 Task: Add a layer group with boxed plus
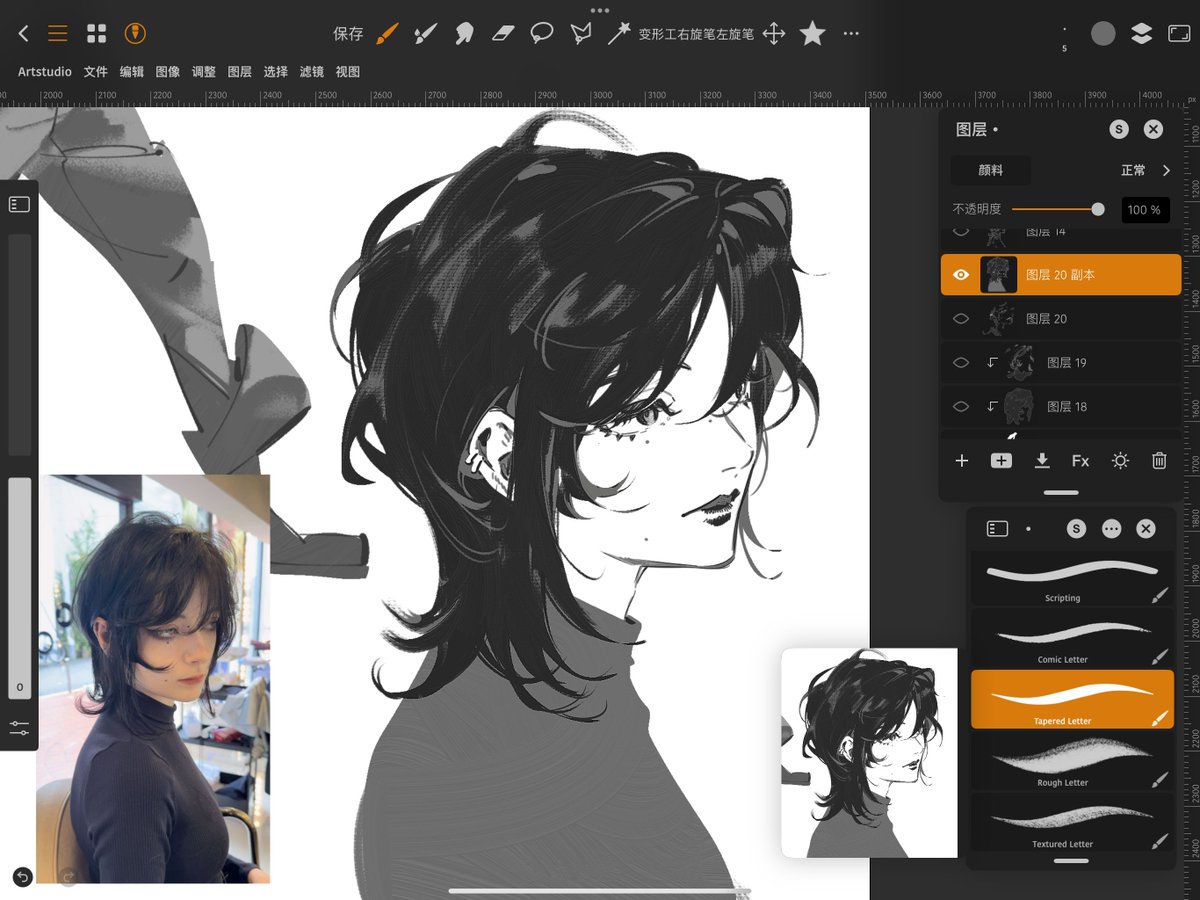point(1001,461)
